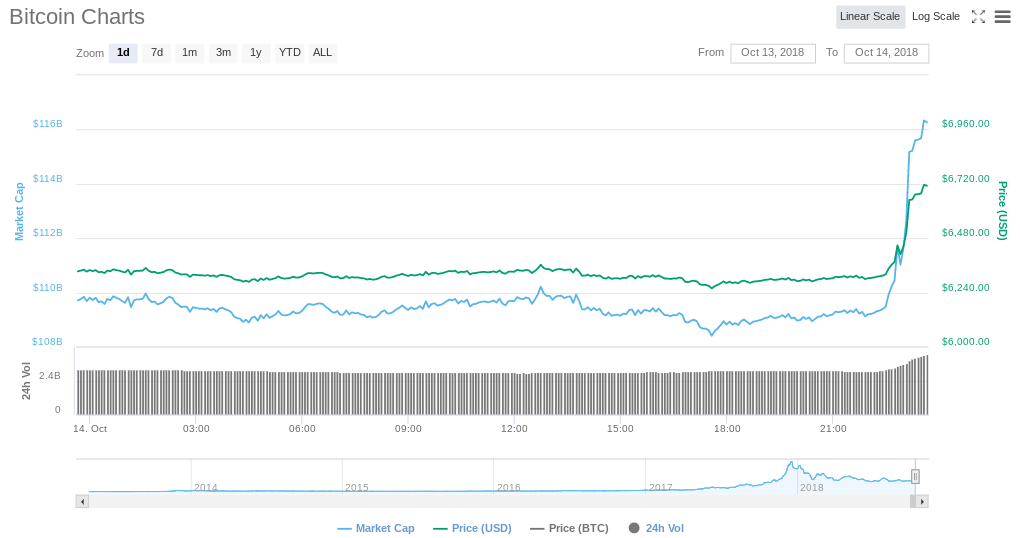This screenshot has width=1020, height=538.
Task: Click the 06:00 time axis label
Action: pyautogui.click(x=302, y=429)
